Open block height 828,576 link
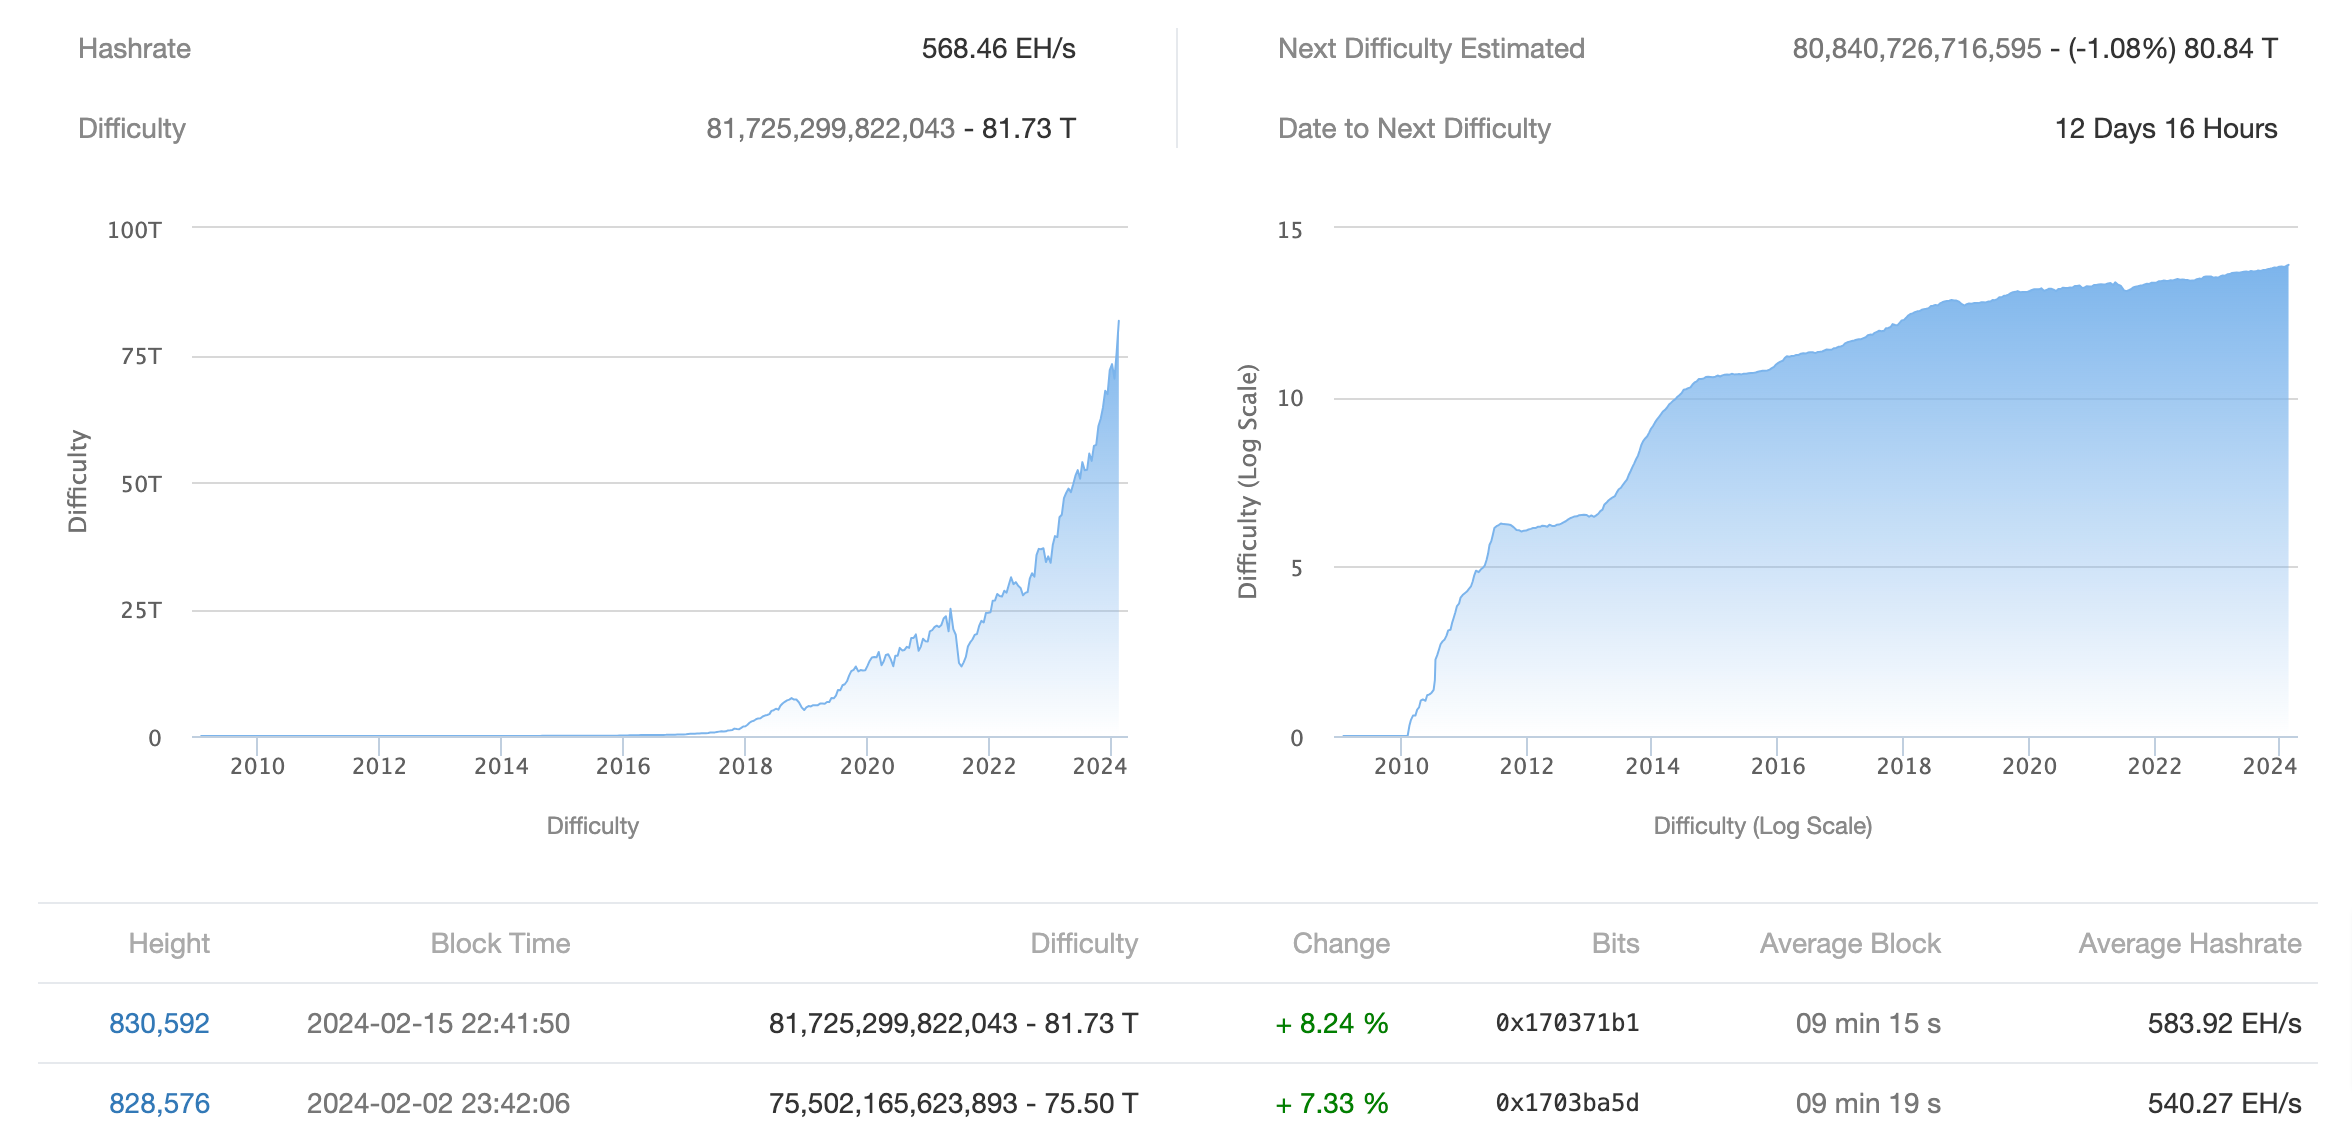The height and width of the screenshot is (1142, 2352). point(159,1103)
